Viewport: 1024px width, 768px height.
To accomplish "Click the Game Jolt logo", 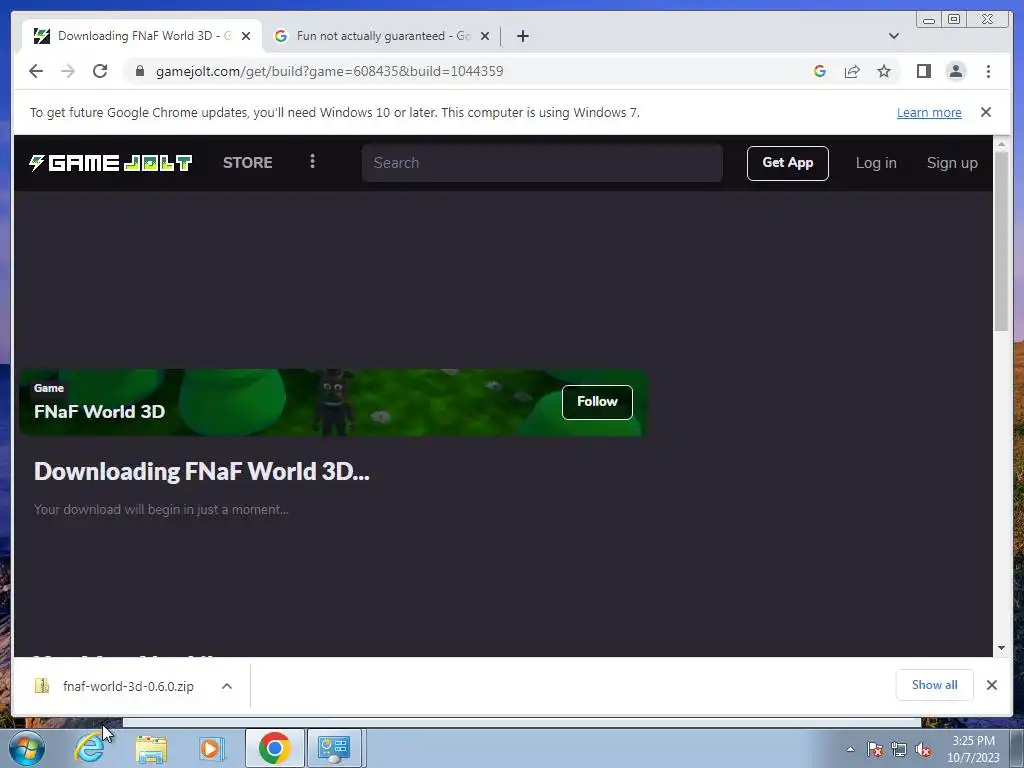I will tap(110, 163).
